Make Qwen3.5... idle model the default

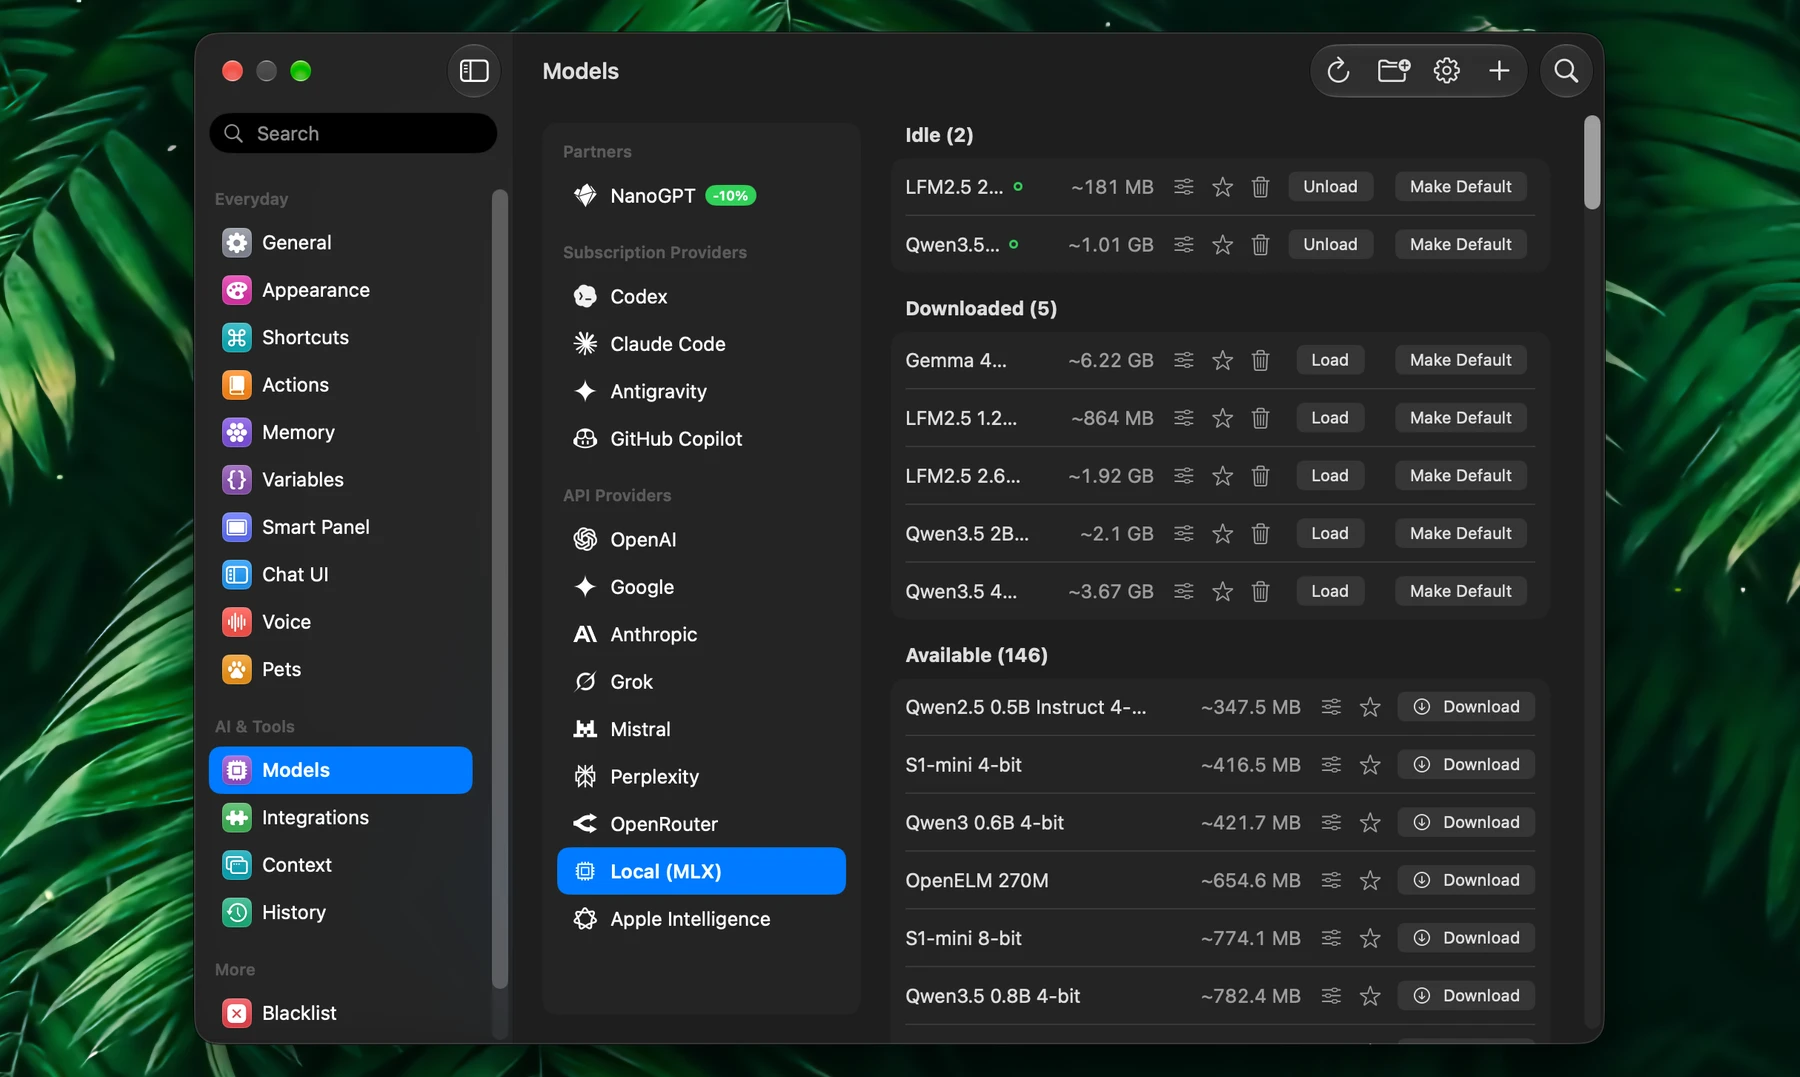pos(1460,245)
